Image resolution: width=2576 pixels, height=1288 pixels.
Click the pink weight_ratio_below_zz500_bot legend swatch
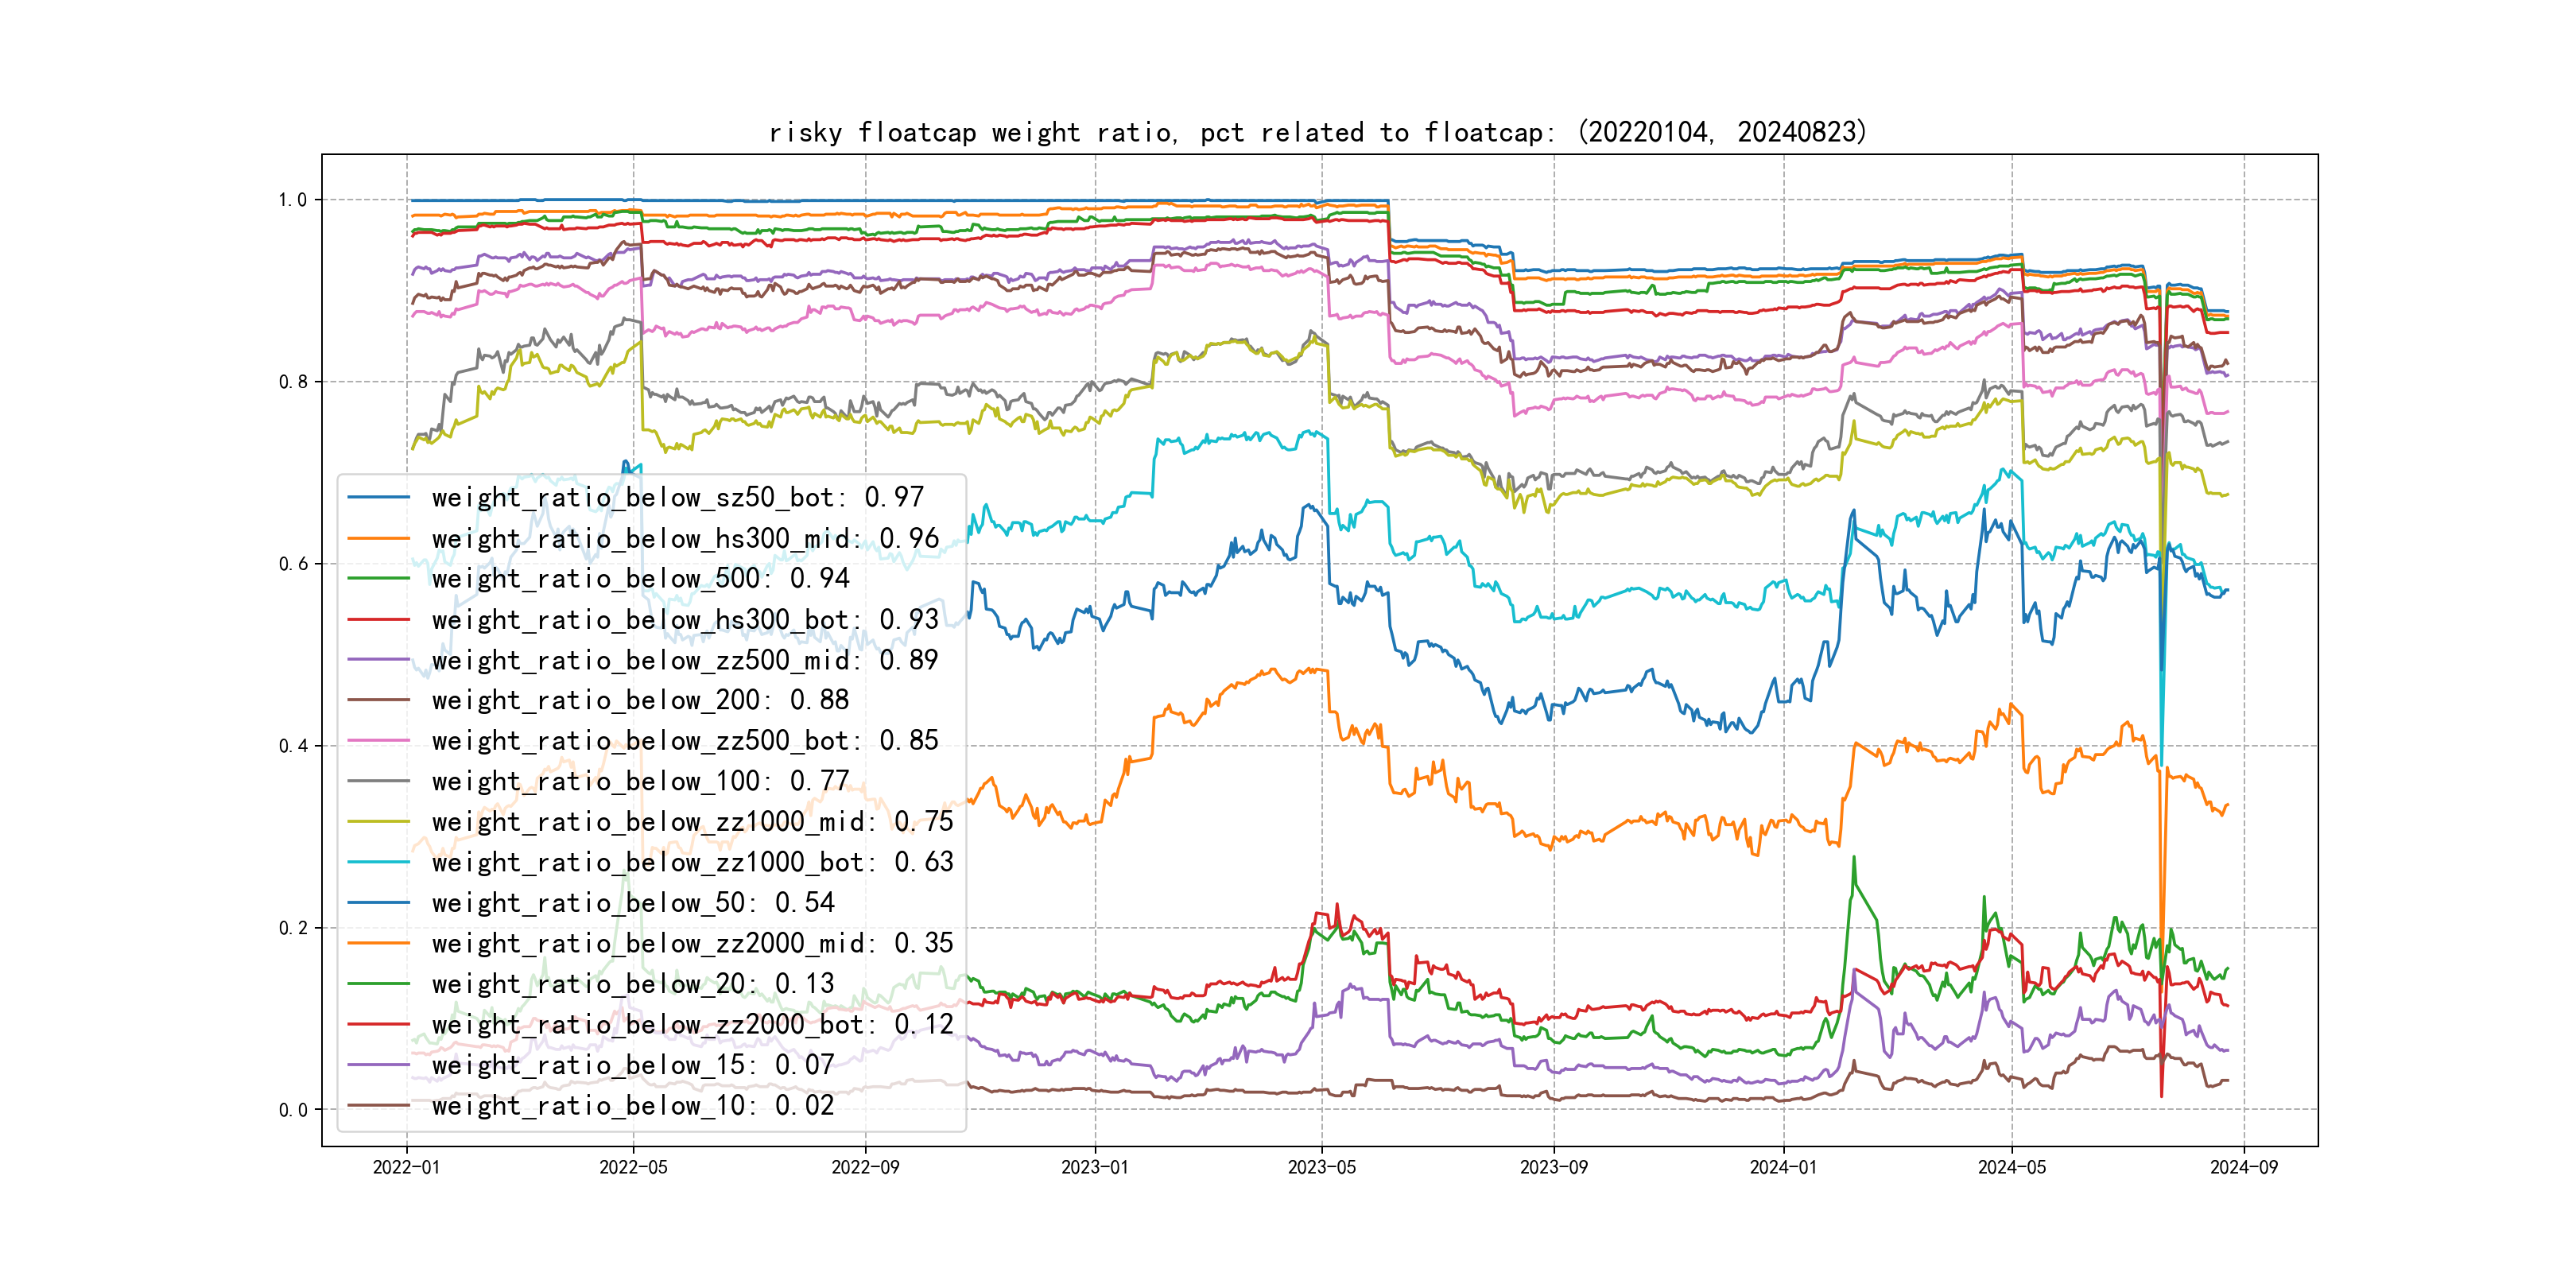point(378,741)
